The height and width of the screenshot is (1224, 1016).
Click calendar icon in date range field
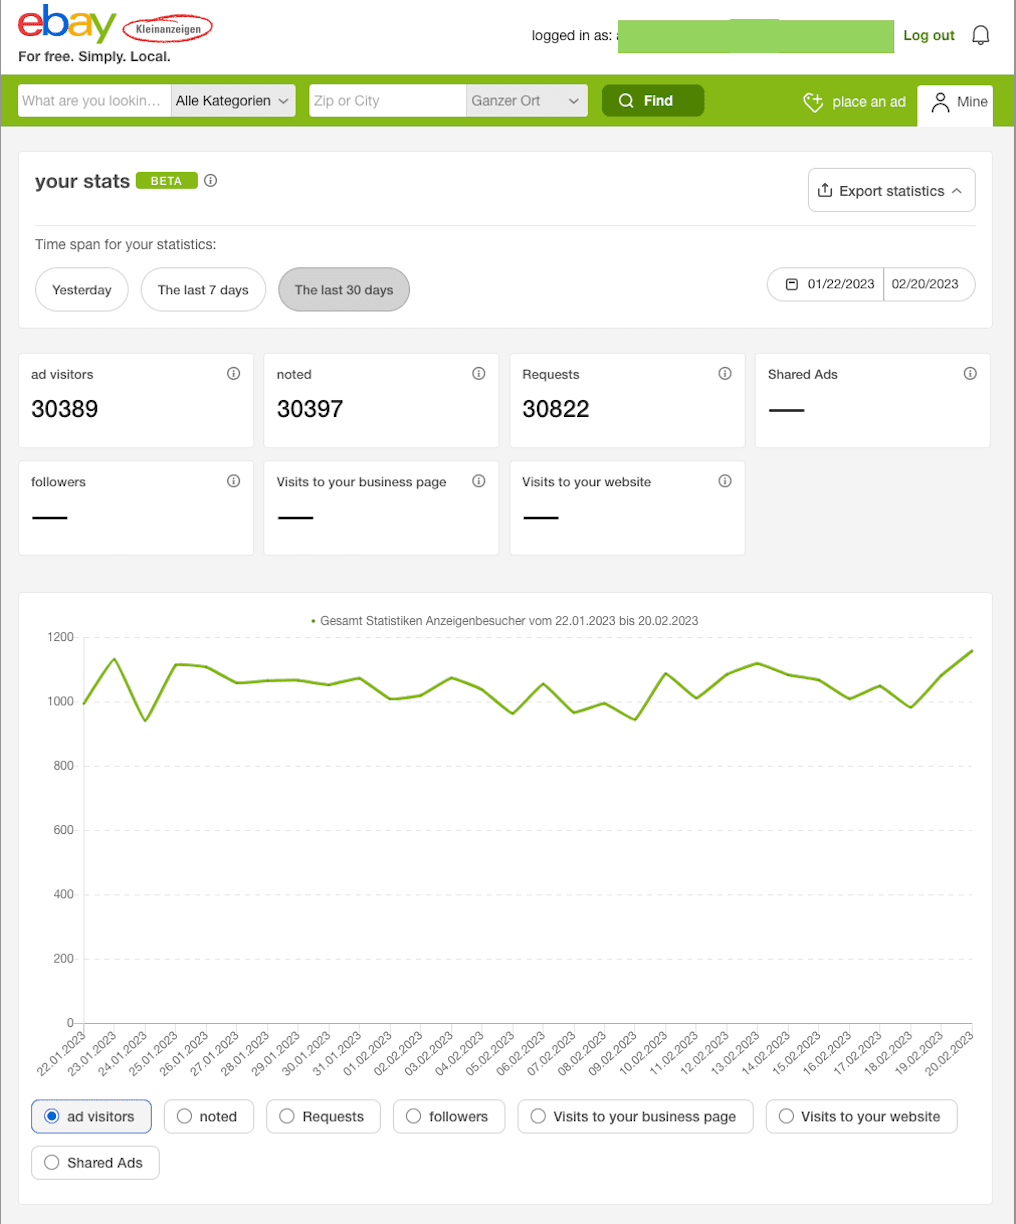(x=792, y=284)
